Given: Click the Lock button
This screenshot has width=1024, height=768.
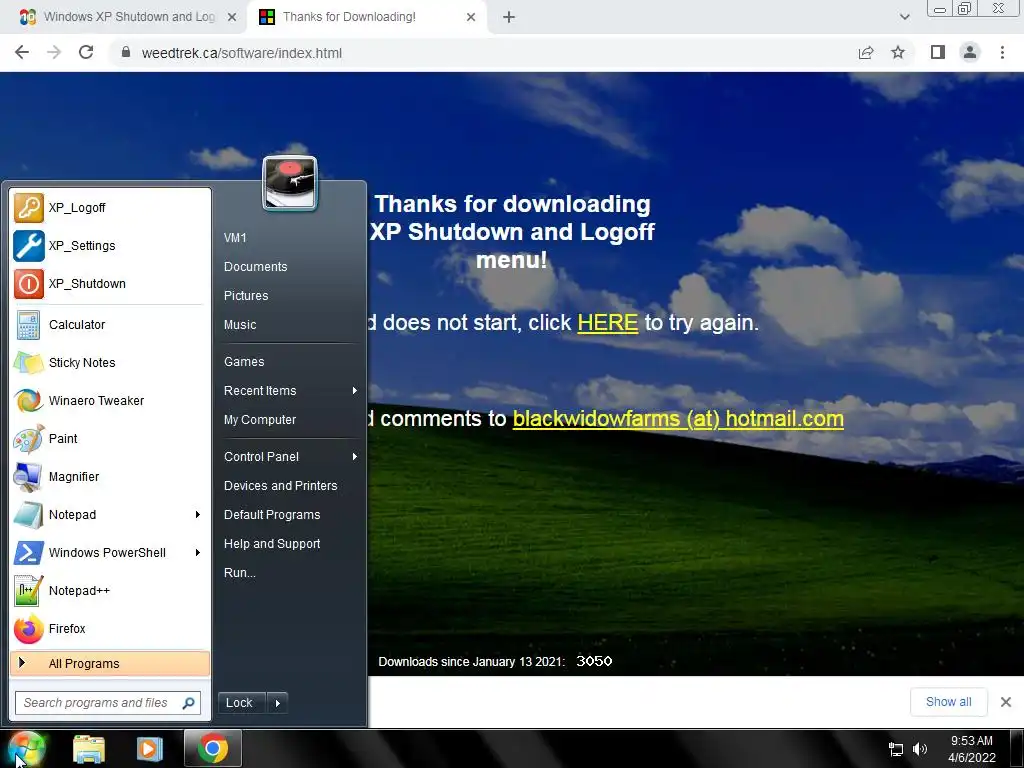Looking at the screenshot, I should pyautogui.click(x=242, y=703).
